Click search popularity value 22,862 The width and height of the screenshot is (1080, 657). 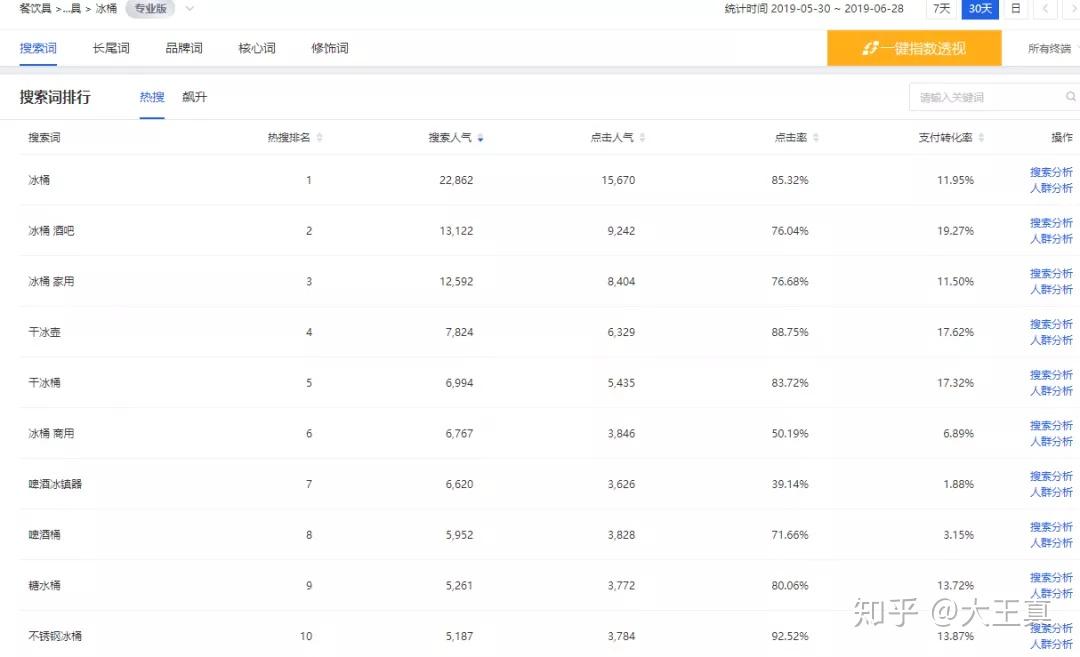[x=456, y=180]
